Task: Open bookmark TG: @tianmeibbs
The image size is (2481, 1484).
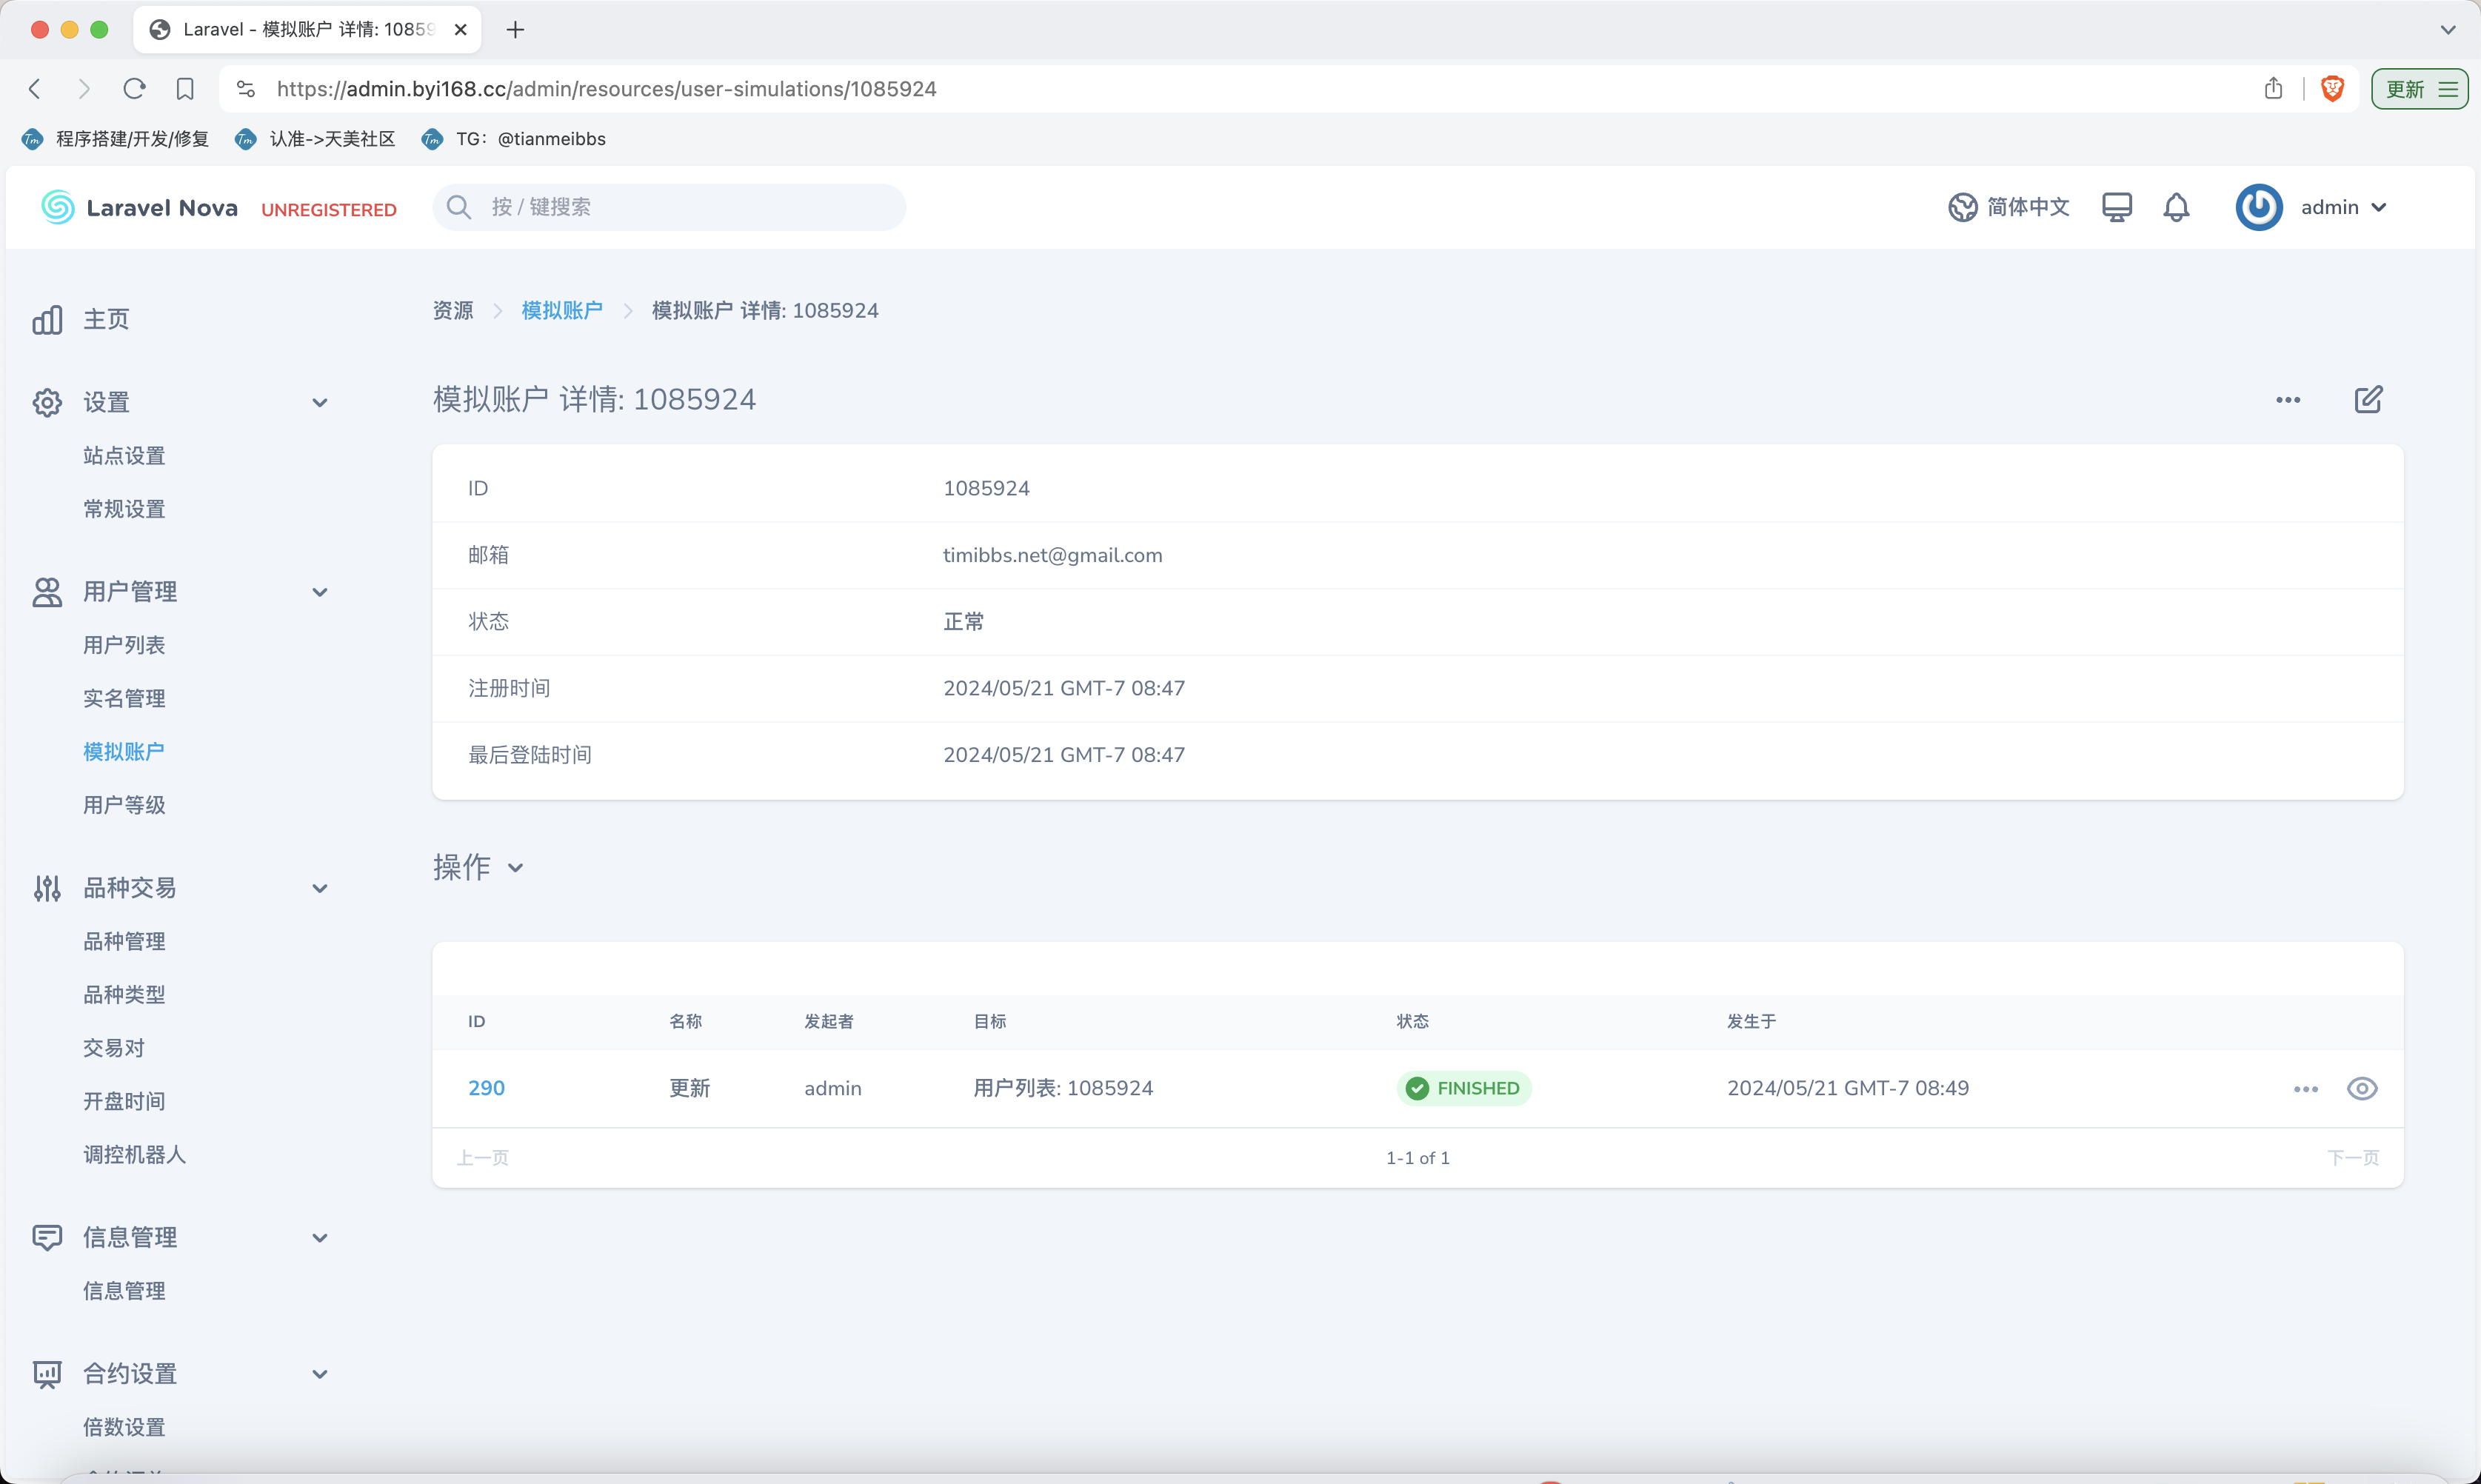Action: 514,139
